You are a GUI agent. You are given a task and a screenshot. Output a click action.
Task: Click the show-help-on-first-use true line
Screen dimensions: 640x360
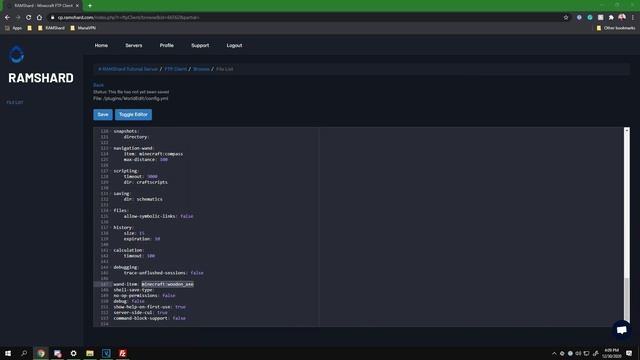coord(149,307)
